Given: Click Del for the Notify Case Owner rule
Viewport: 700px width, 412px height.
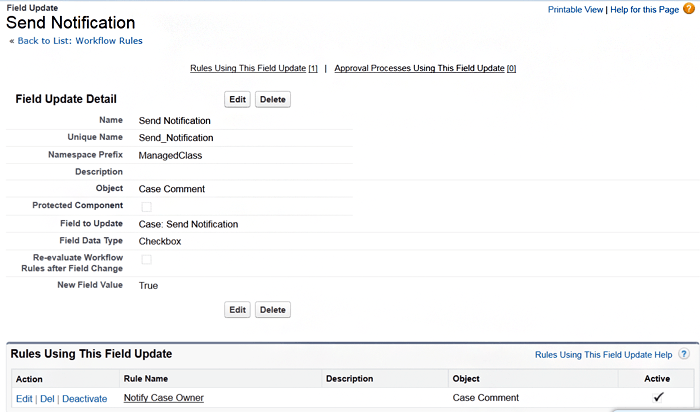Looking at the screenshot, I should pyautogui.click(x=47, y=398).
